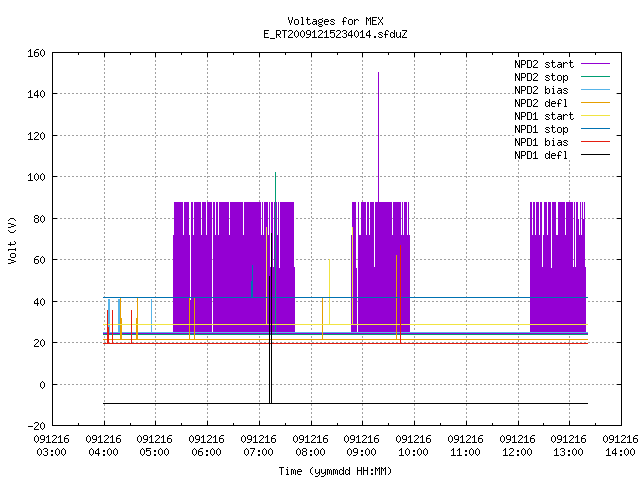This screenshot has height=480, width=640.
Task: Click the 'NPD1 start' legend label
Action: tap(544, 116)
